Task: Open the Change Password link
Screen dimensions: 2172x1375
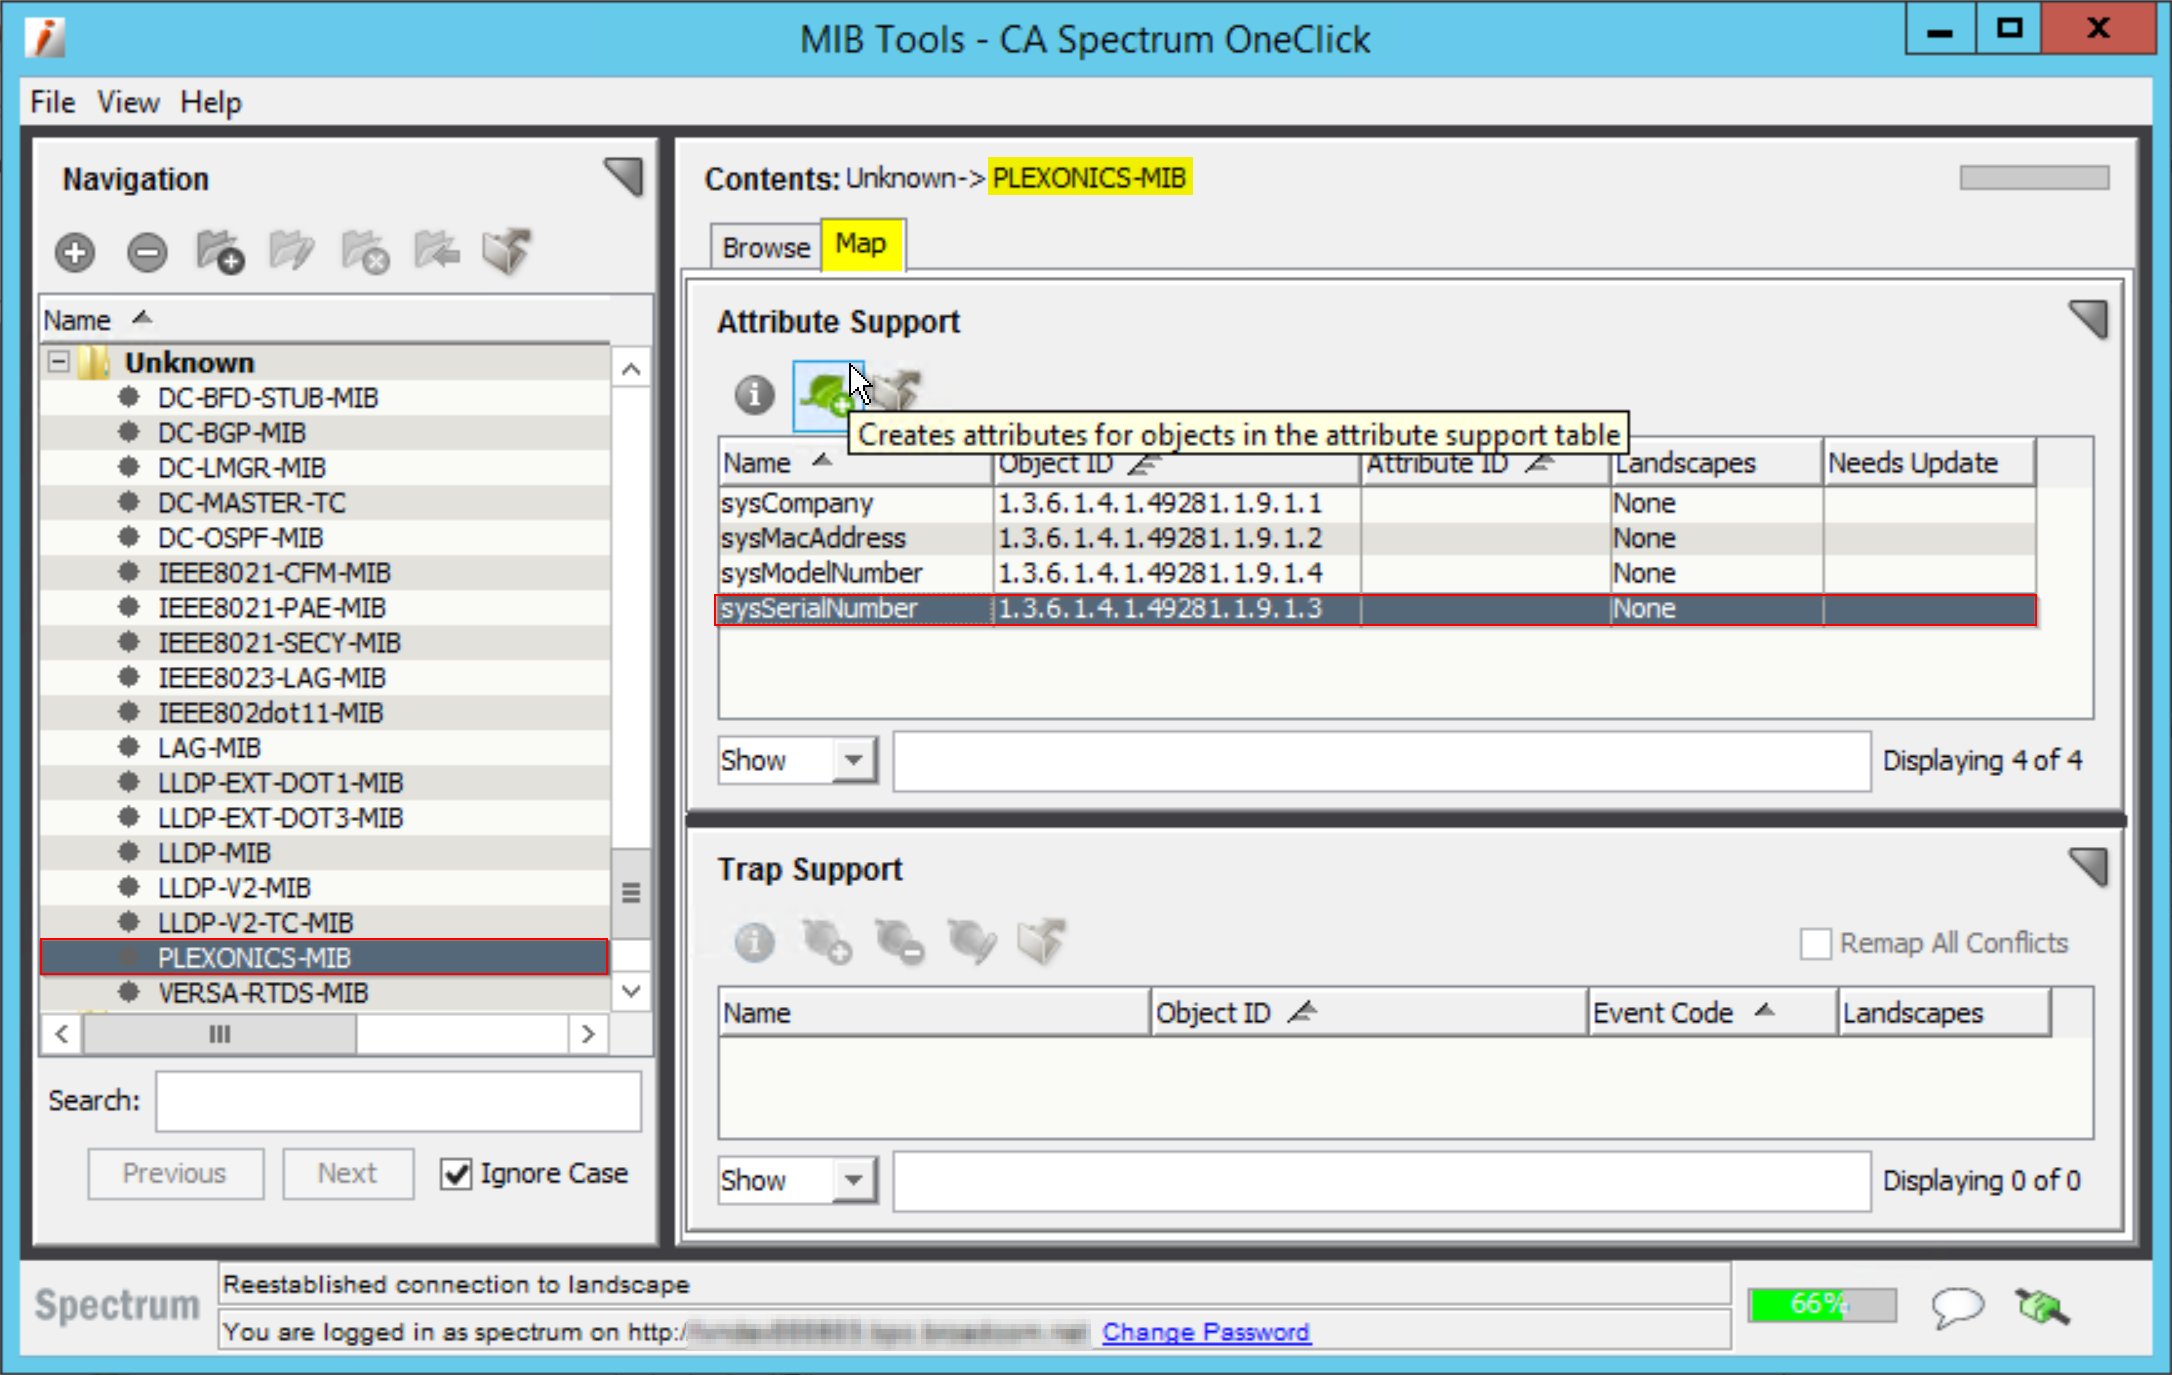Action: click(1206, 1332)
